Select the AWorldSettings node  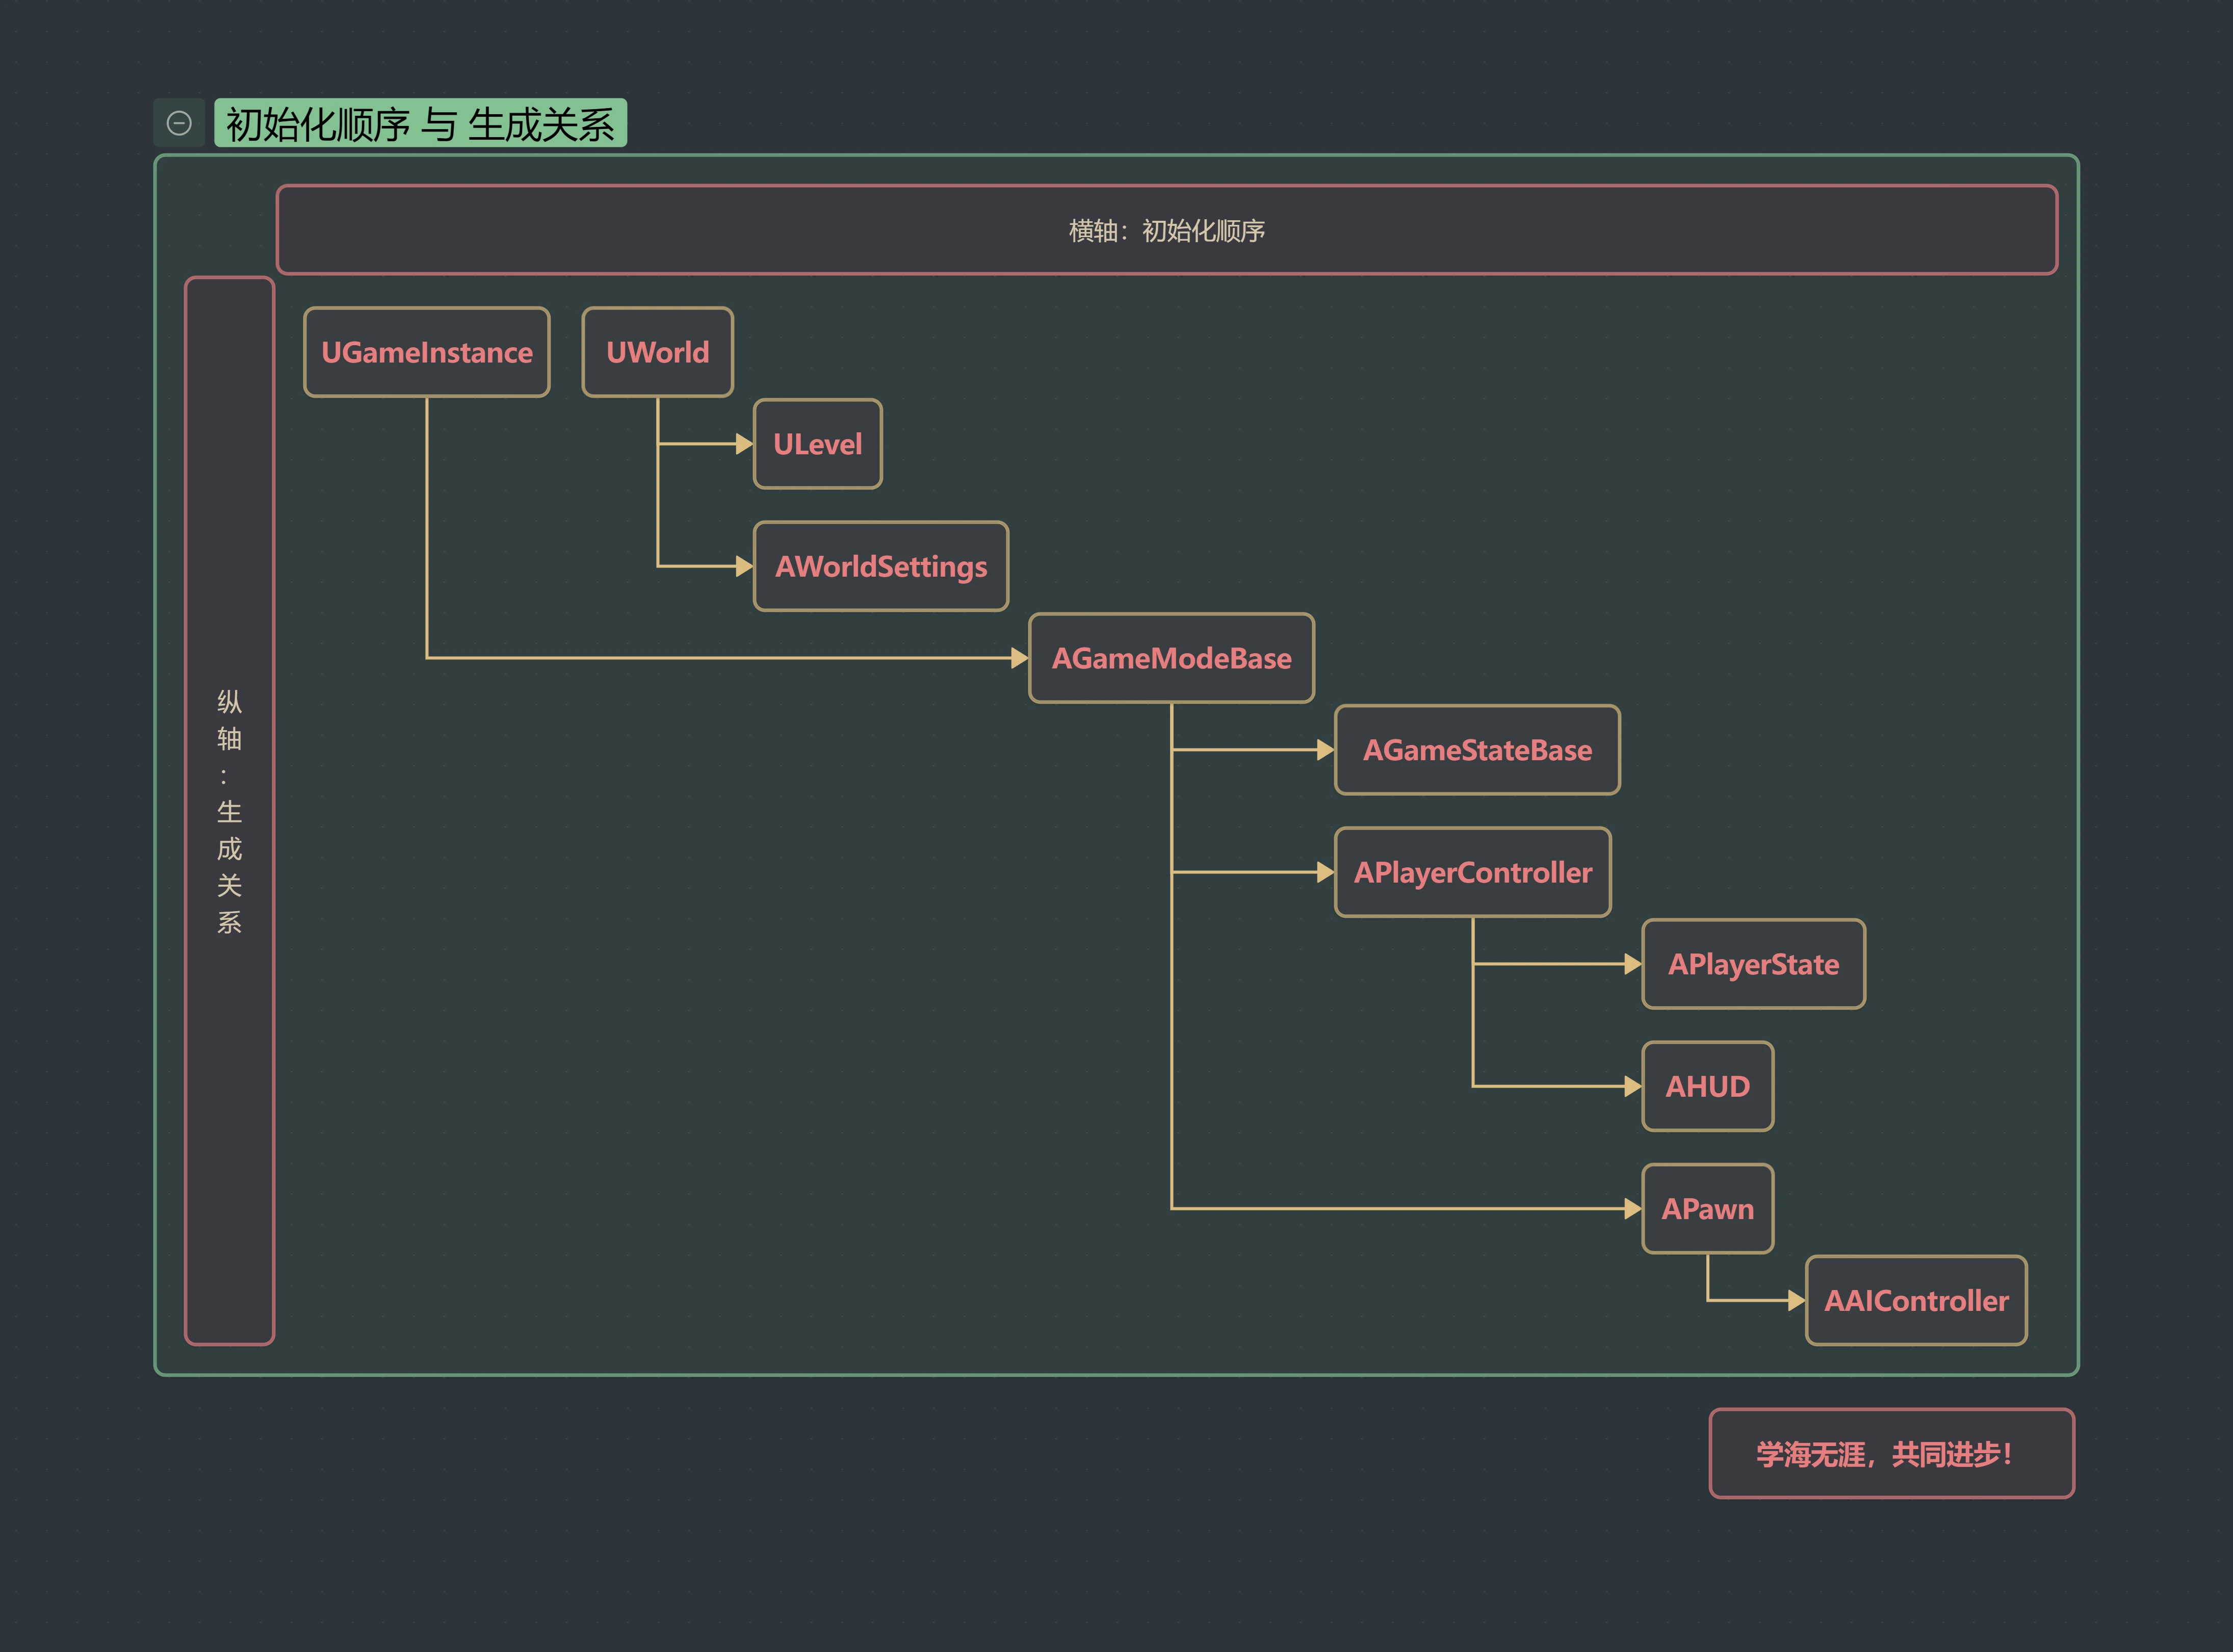point(880,566)
